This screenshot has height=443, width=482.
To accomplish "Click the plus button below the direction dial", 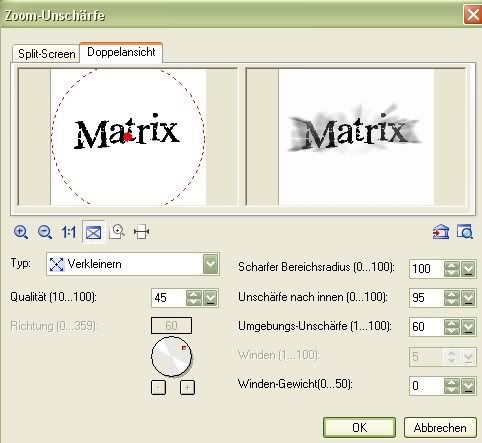I will pos(187,388).
